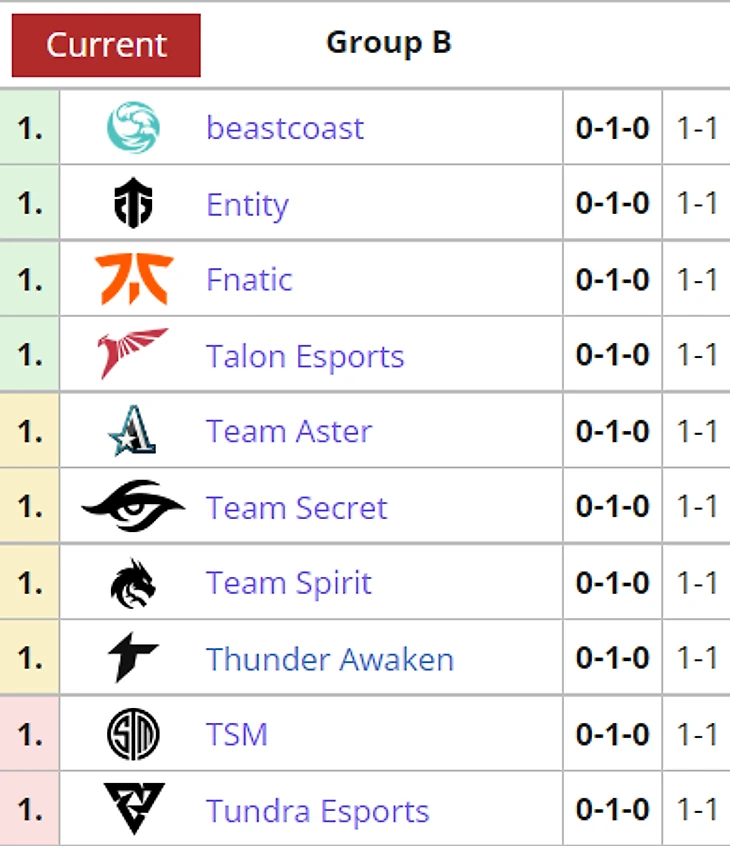
Task: Open the Thunder Awaken team link
Action: click(330, 660)
